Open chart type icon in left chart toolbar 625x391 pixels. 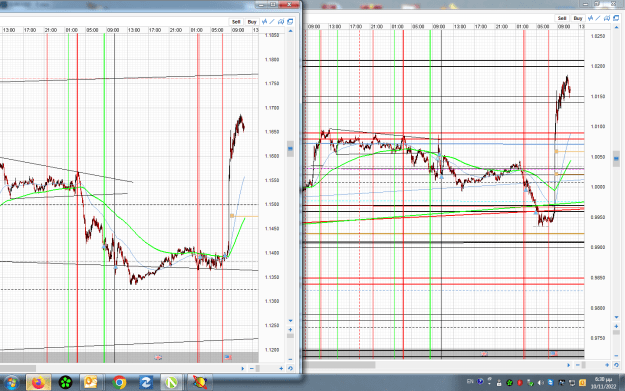pyautogui.click(x=281, y=22)
